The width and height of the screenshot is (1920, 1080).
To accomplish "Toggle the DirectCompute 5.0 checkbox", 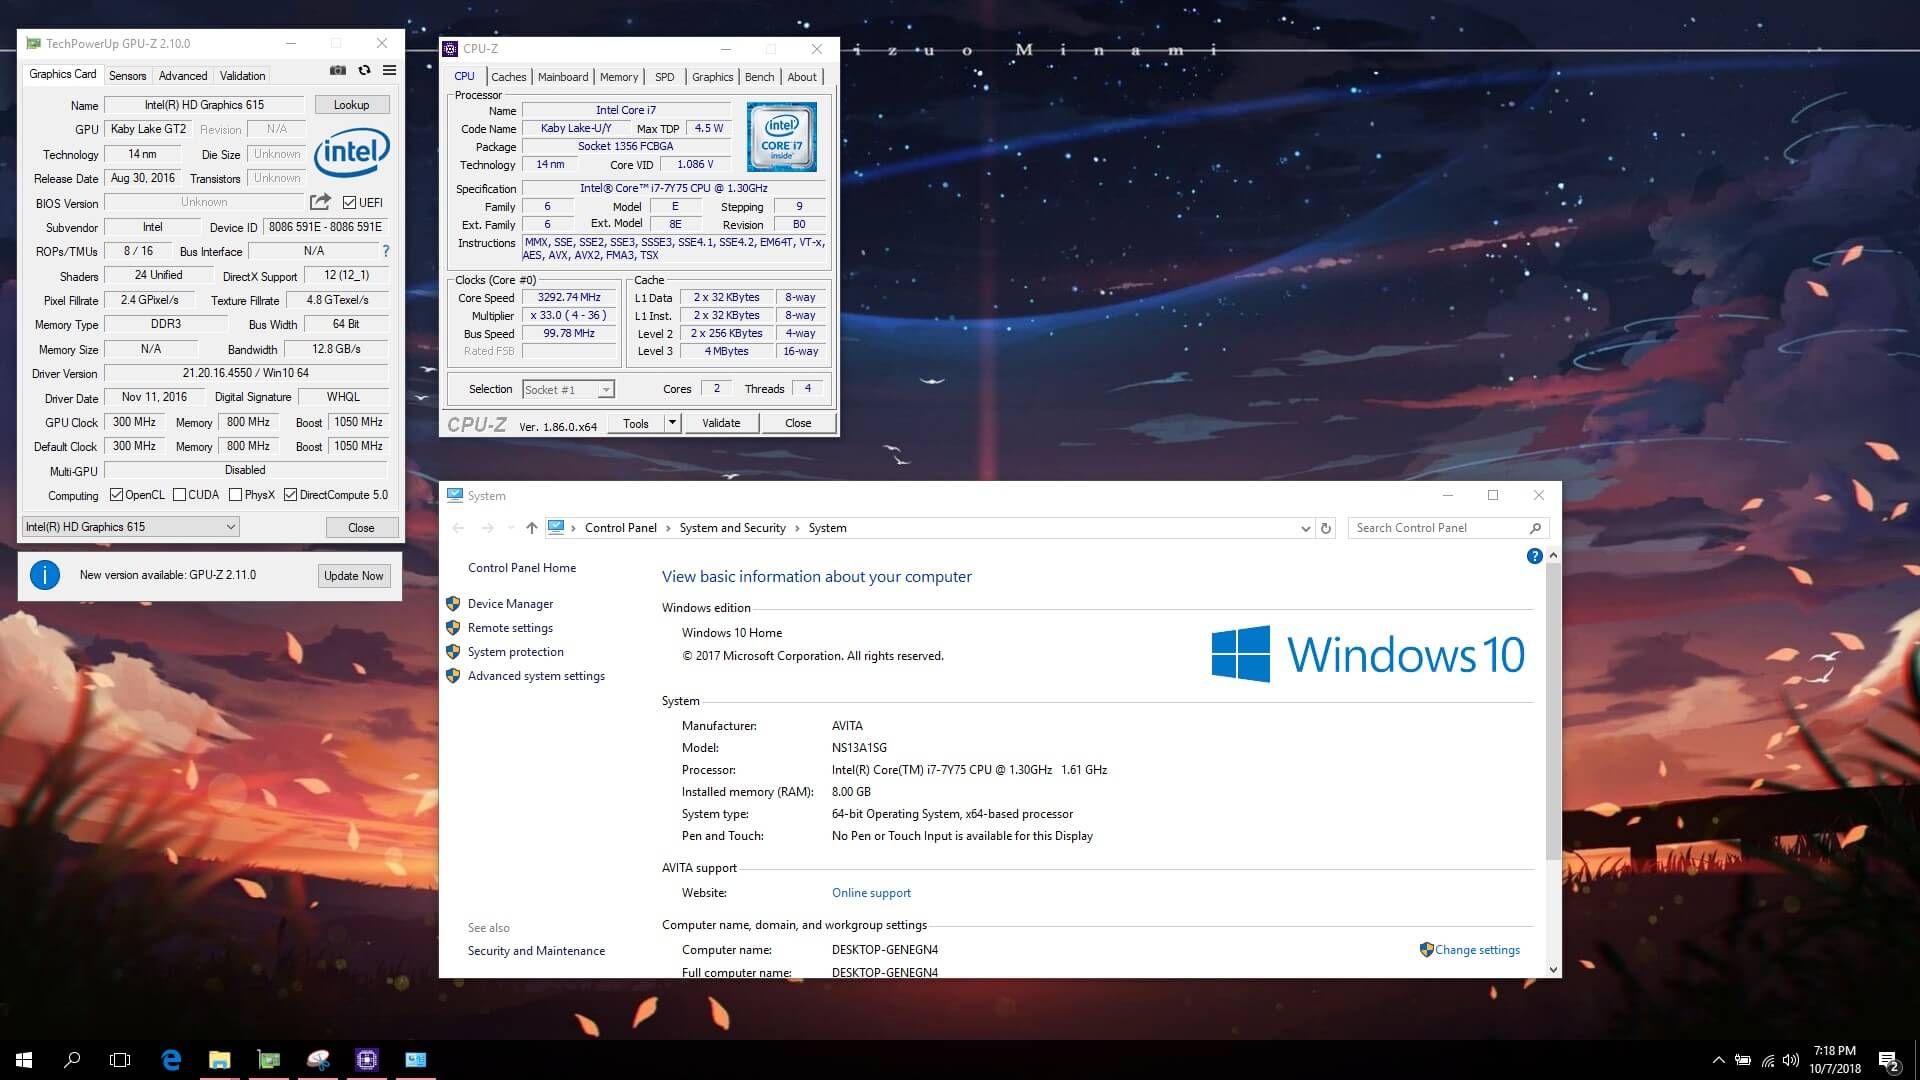I will click(x=290, y=495).
